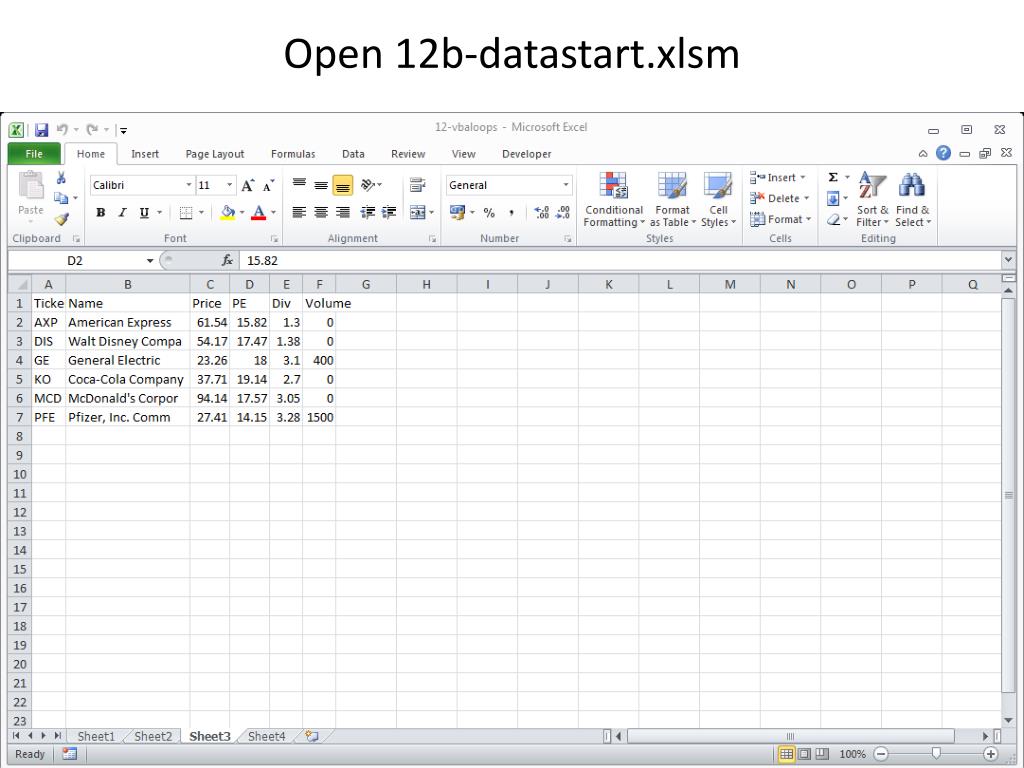1024x768 pixels.
Task: Open the Calibri font name dropdown
Action: (x=189, y=185)
